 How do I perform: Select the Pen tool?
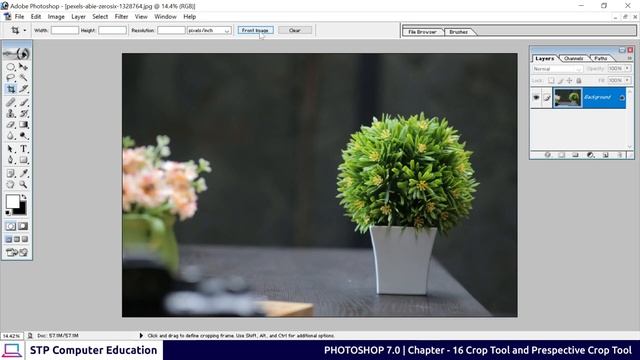[11, 160]
